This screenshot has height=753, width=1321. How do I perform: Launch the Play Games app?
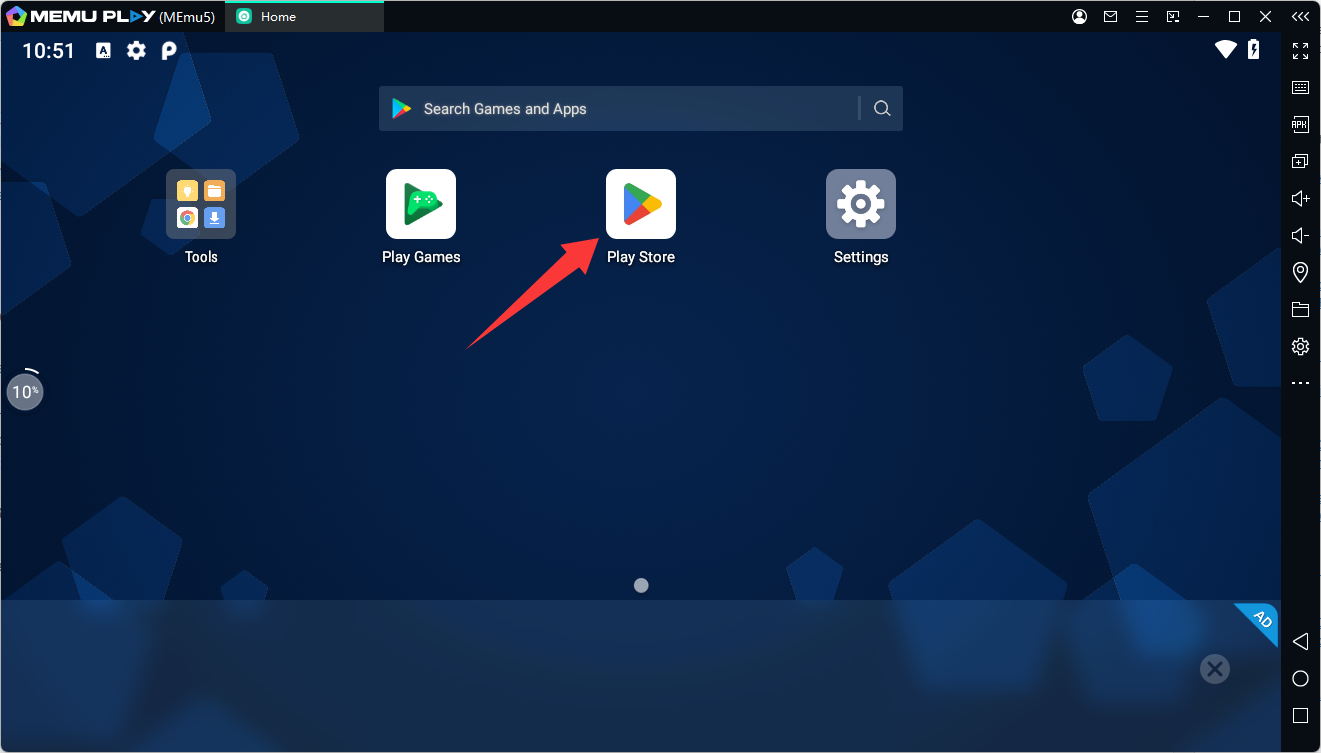(421, 204)
